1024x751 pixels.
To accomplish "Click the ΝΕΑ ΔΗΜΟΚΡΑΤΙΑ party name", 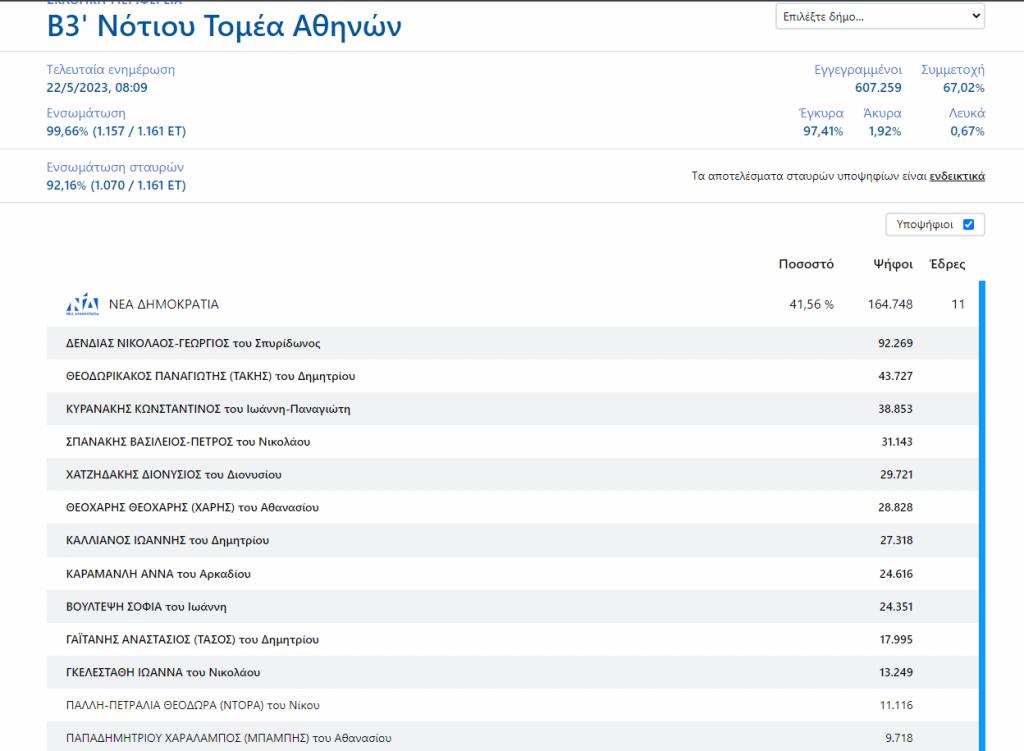I will tap(163, 304).
